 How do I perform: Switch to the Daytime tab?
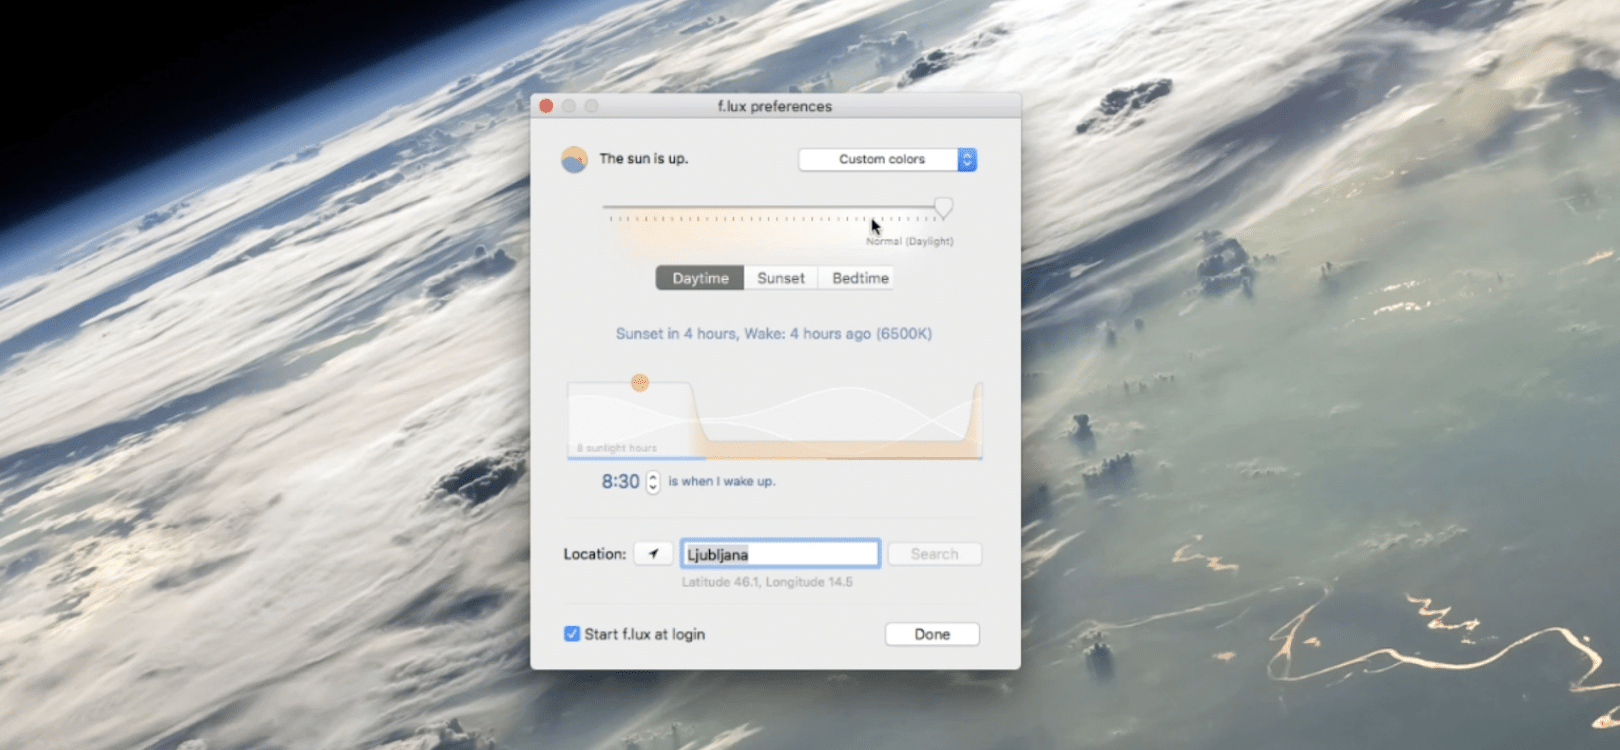coord(700,279)
